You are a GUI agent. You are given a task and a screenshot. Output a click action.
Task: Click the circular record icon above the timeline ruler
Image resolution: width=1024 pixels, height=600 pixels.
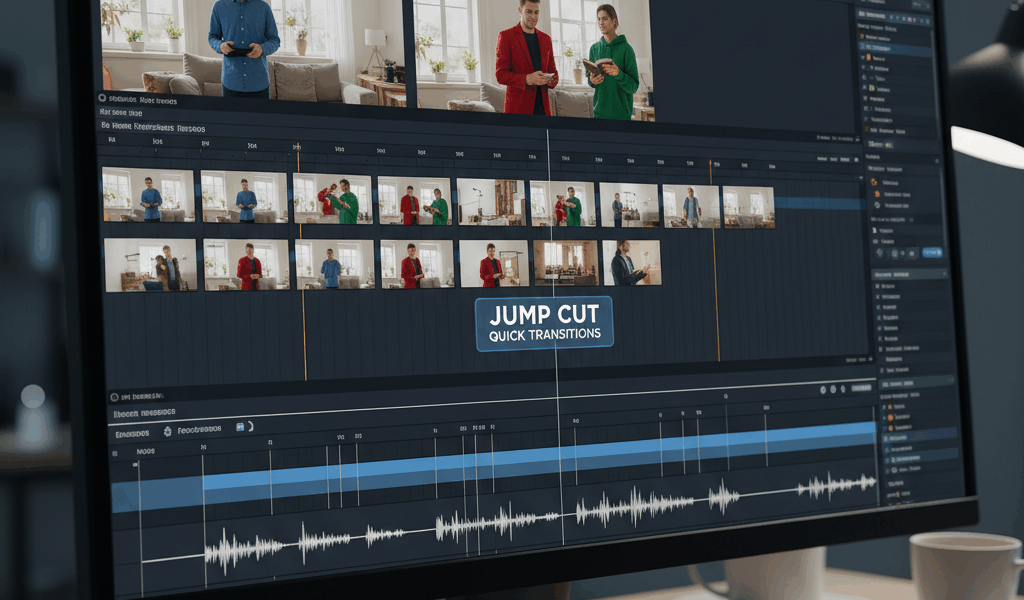103,97
